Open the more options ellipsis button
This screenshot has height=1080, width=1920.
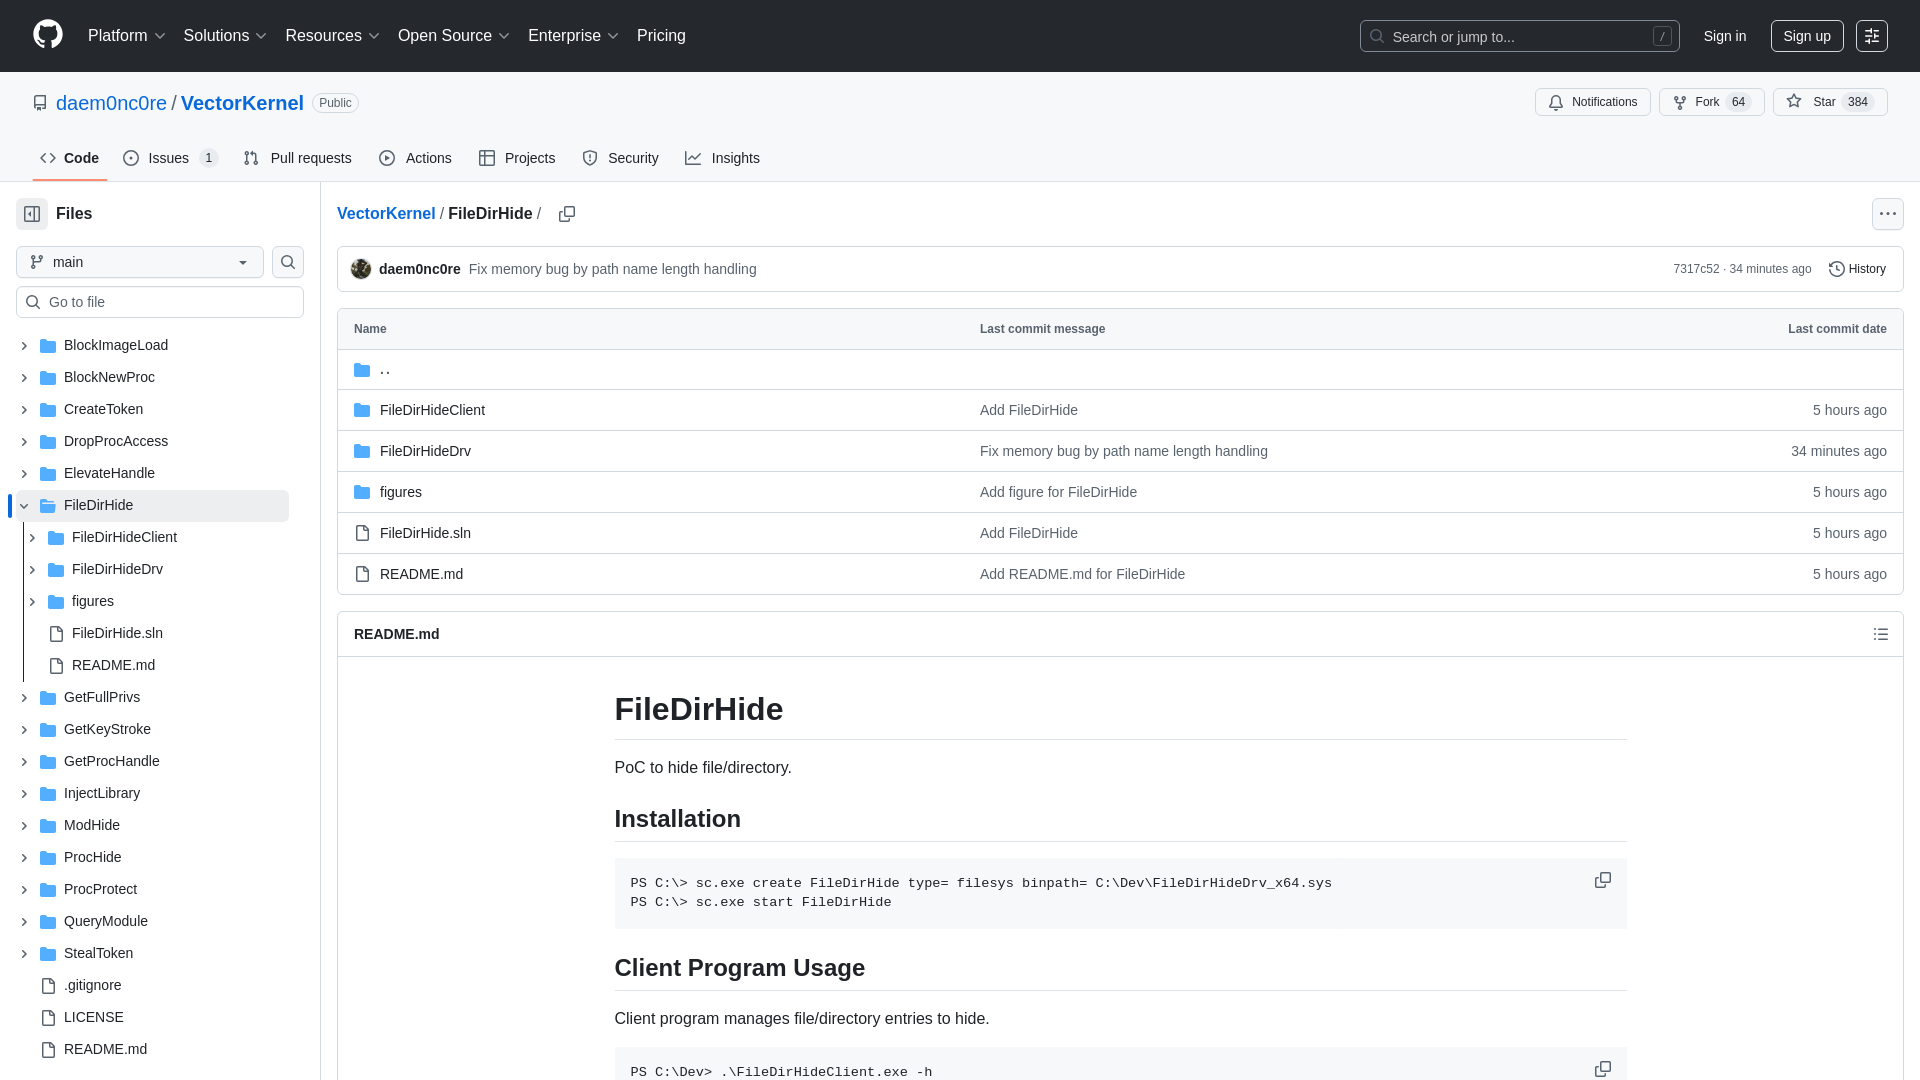1887,214
